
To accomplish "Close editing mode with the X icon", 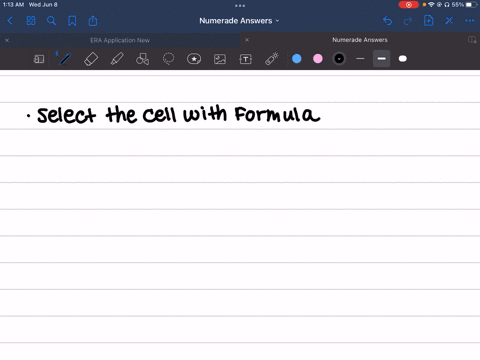I will pyautogui.click(x=449, y=21).
